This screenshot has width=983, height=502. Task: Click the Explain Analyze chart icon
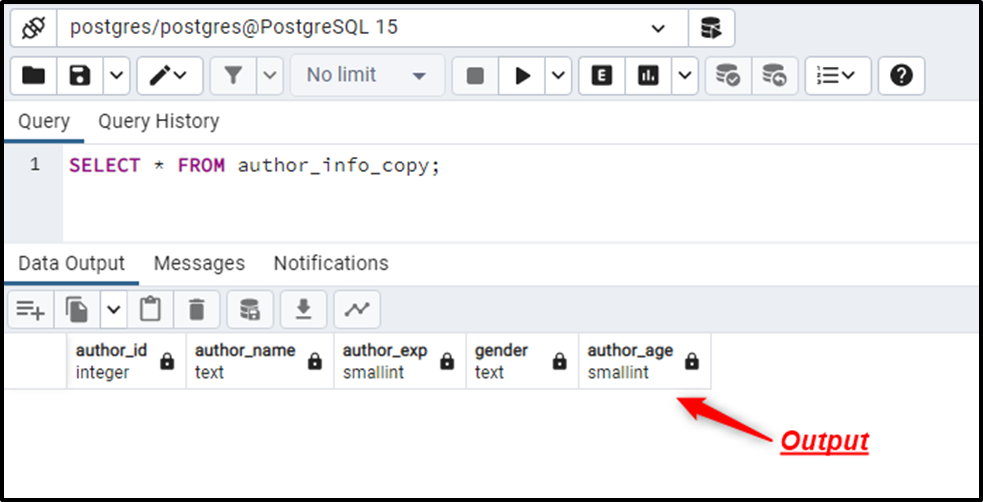pyautogui.click(x=648, y=76)
